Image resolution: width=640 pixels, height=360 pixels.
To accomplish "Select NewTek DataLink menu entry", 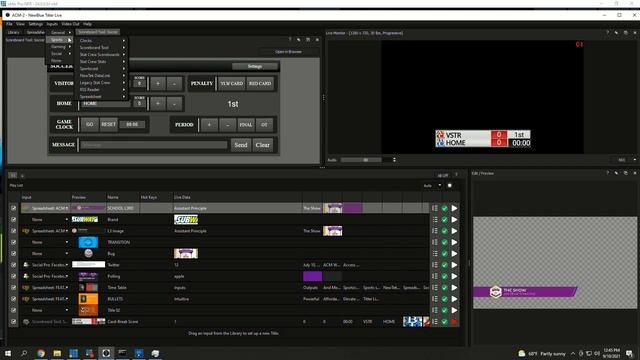I will [x=102, y=76].
